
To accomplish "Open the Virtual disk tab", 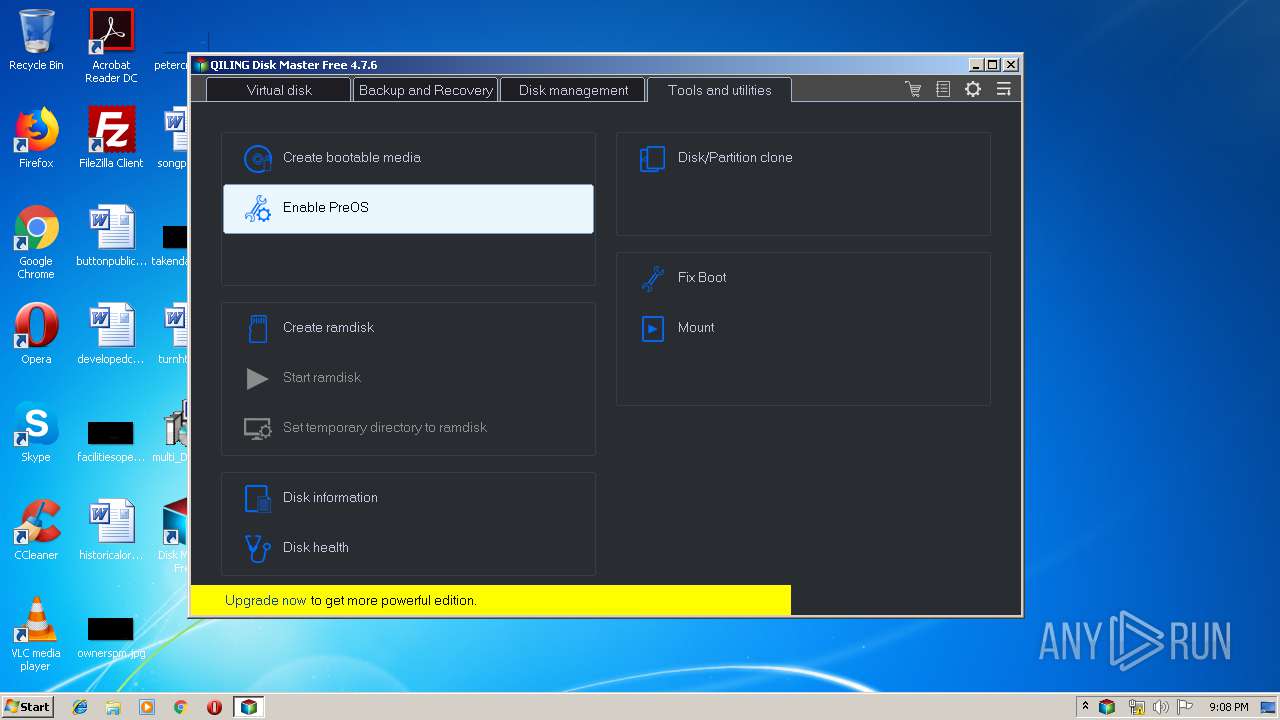I will tap(279, 90).
